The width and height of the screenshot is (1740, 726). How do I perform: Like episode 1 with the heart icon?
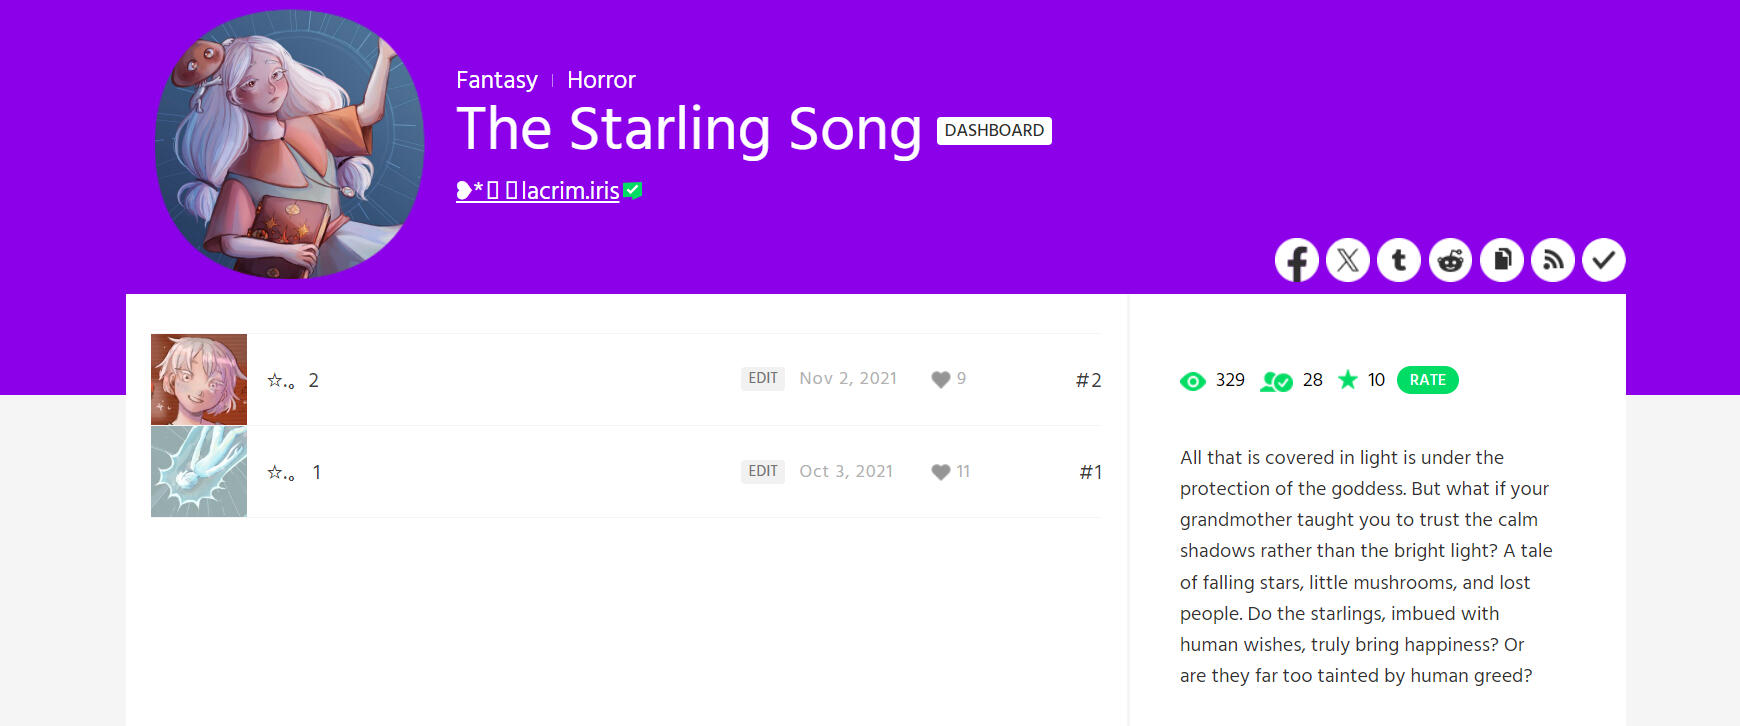pos(940,471)
